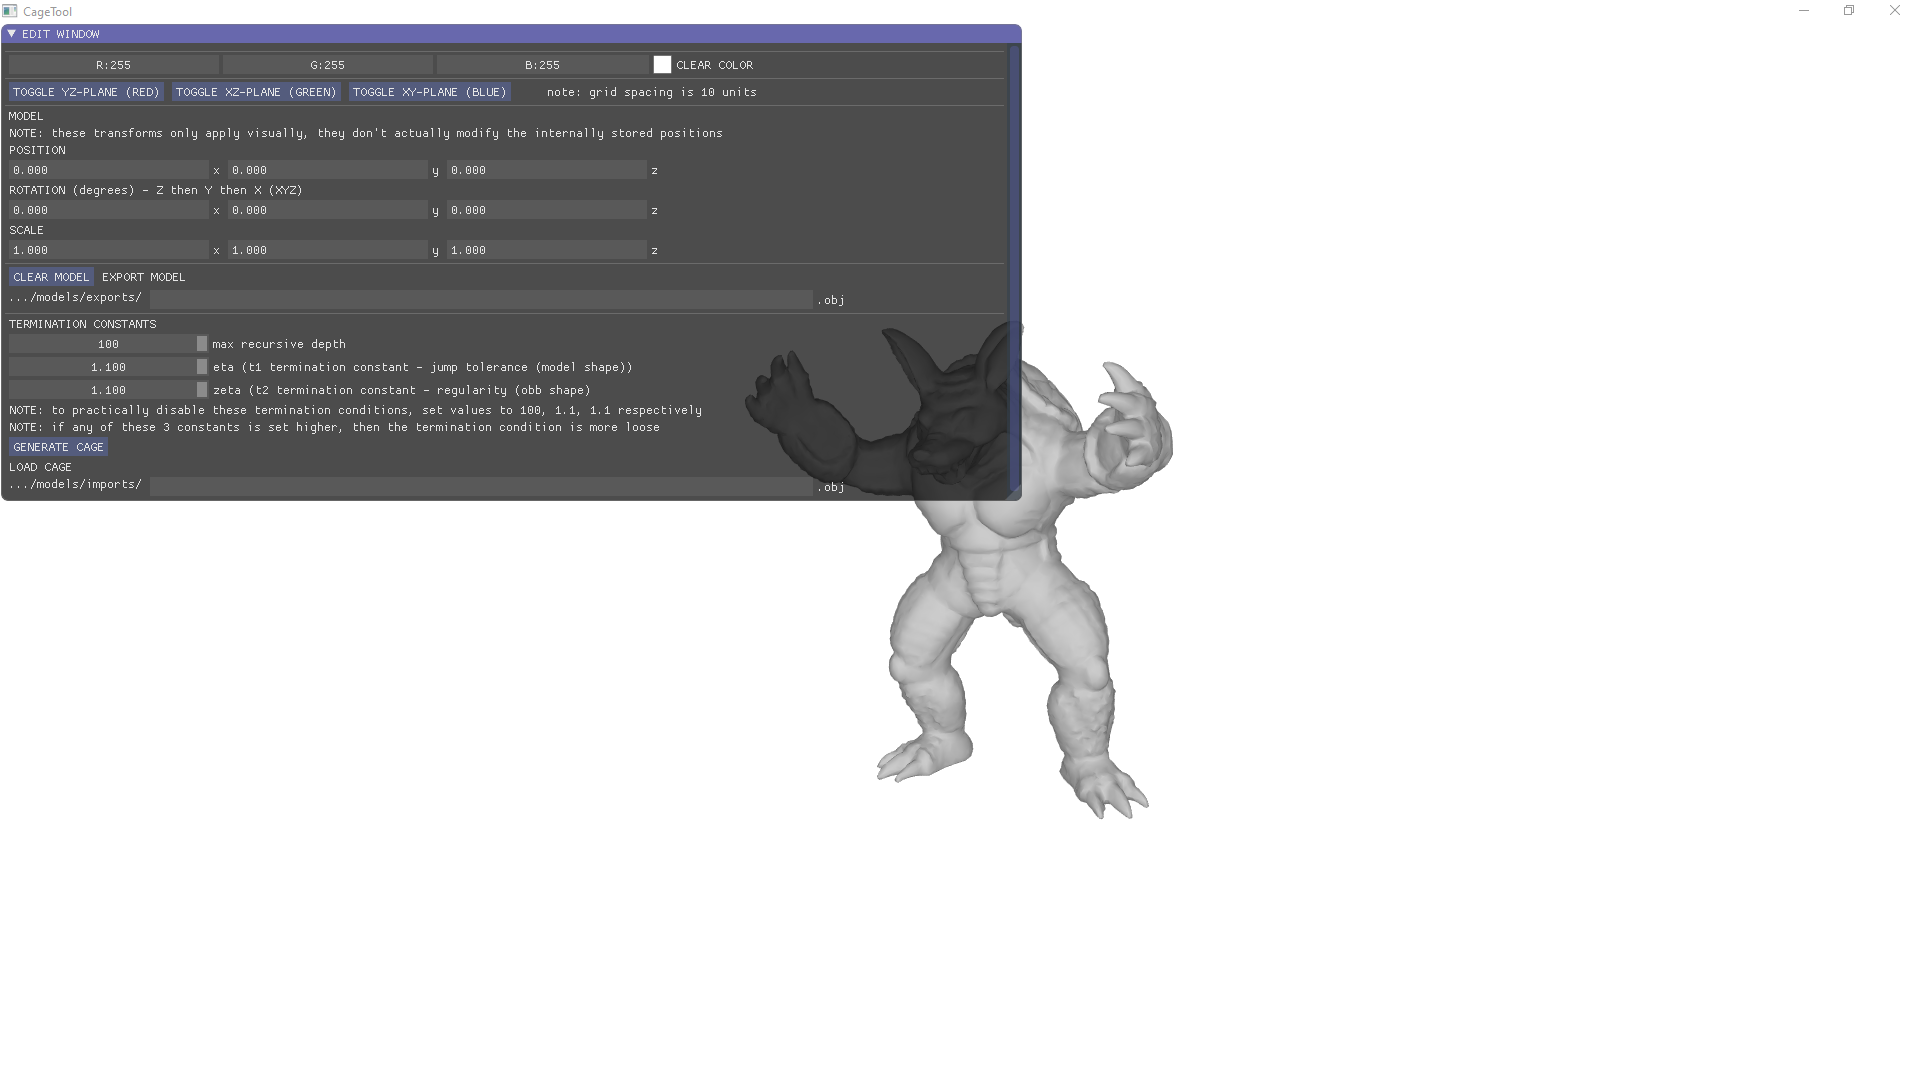Click the CageTool app icon
The image size is (1920, 1080).
point(10,11)
